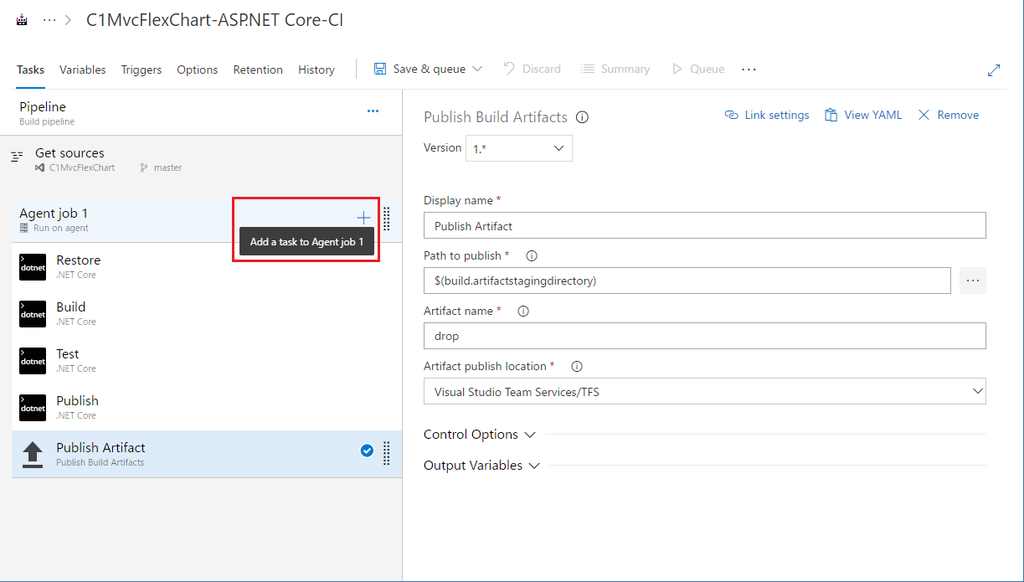Expand Control Options section
1024x582 pixels.
(479, 434)
